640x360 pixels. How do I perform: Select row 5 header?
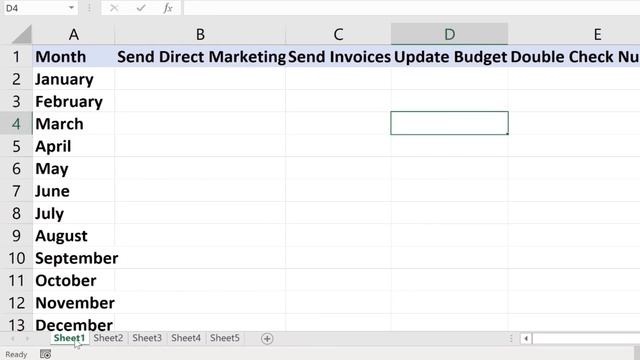[x=16, y=146]
